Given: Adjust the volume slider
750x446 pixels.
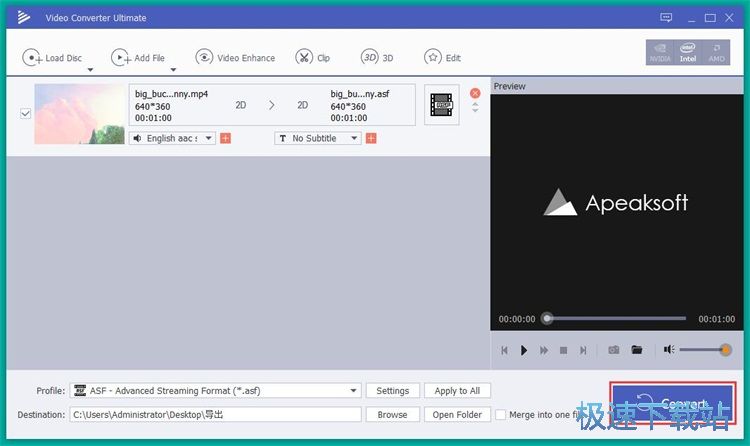Looking at the screenshot, I should [705, 350].
